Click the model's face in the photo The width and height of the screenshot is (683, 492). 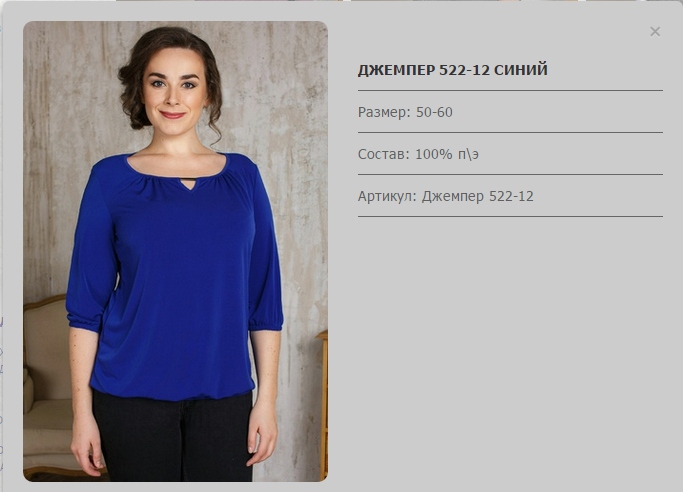point(173,91)
